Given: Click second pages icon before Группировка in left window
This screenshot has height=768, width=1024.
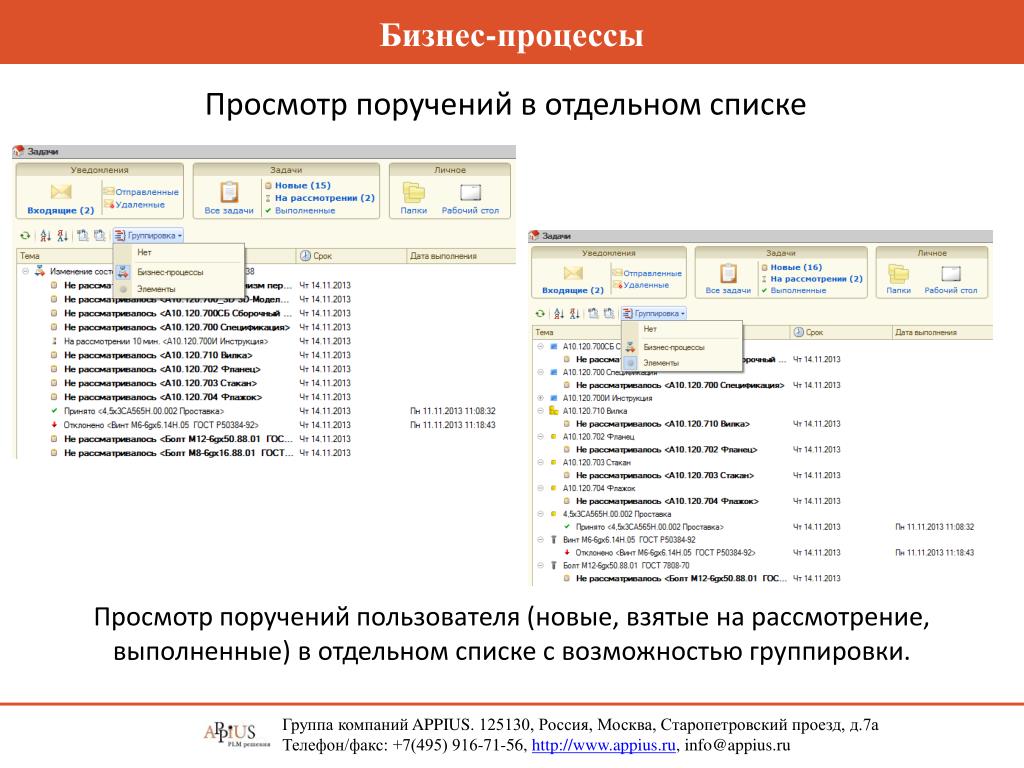Looking at the screenshot, I should [x=99, y=236].
